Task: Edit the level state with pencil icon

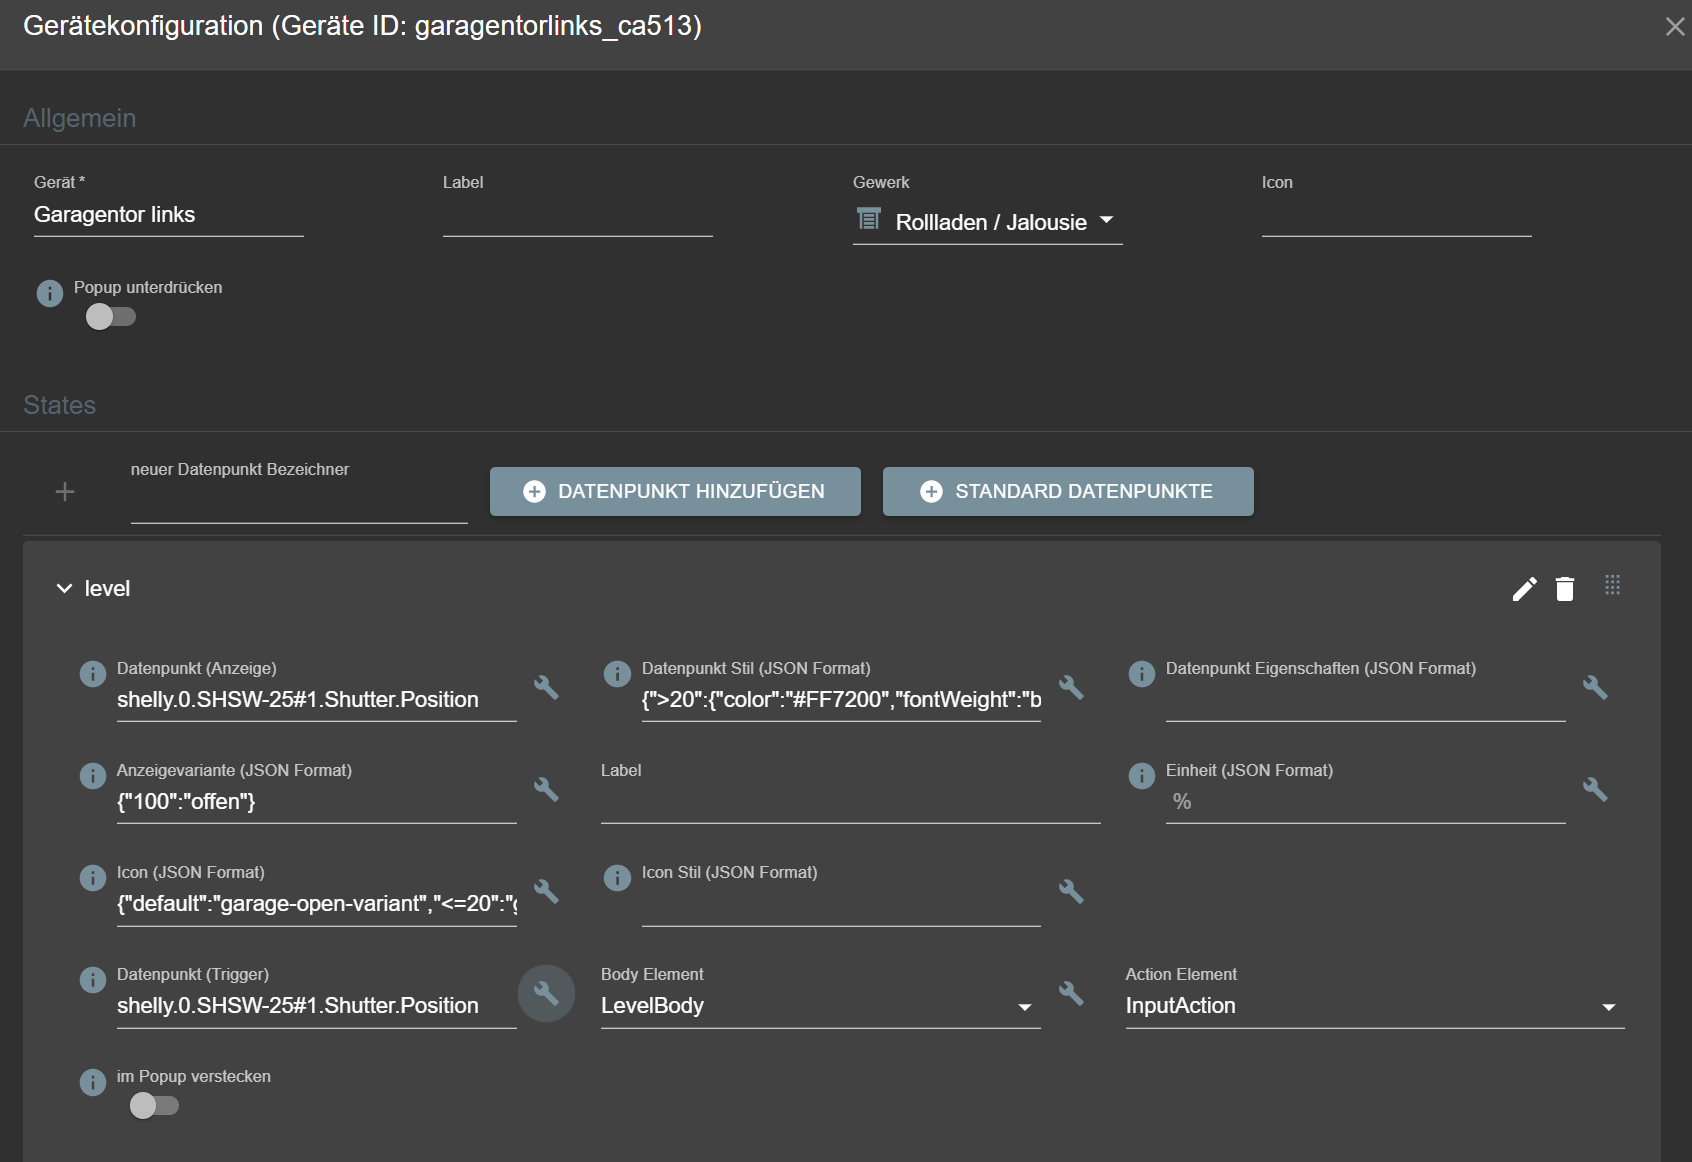Action: (x=1524, y=589)
